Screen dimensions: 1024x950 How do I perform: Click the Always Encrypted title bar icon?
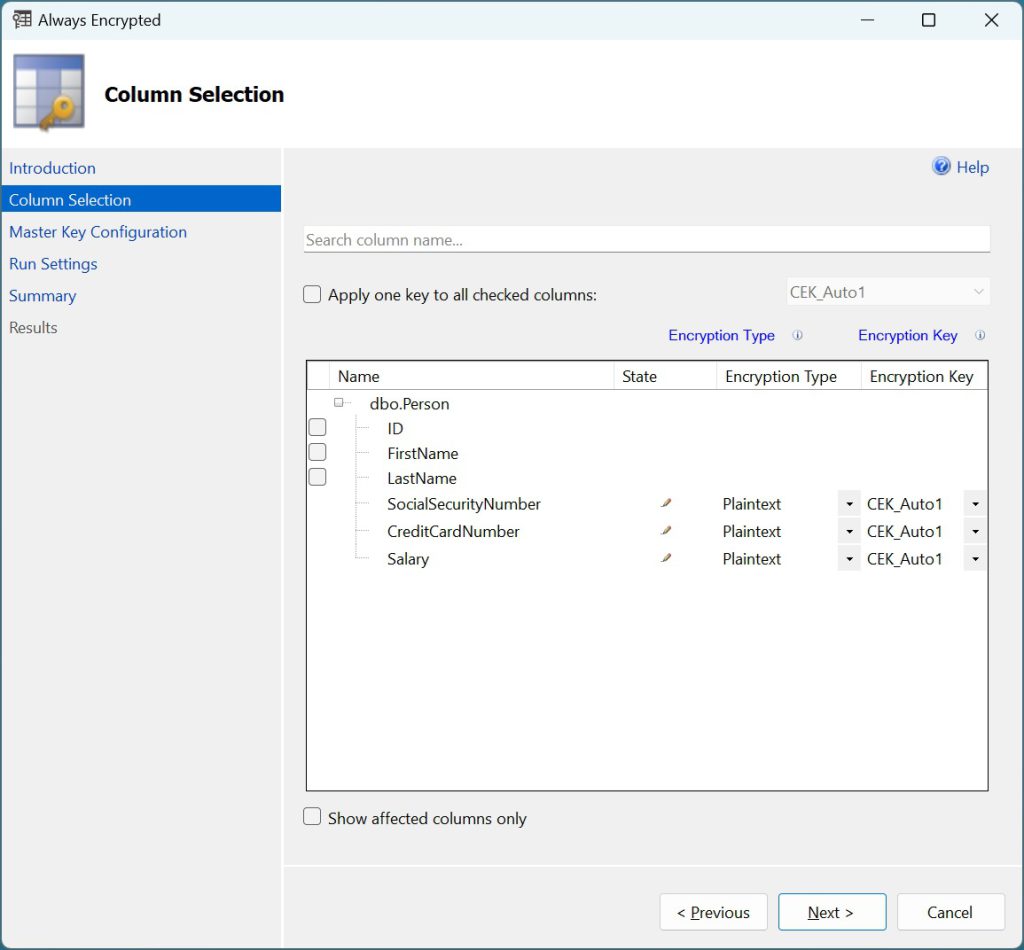pos(22,20)
